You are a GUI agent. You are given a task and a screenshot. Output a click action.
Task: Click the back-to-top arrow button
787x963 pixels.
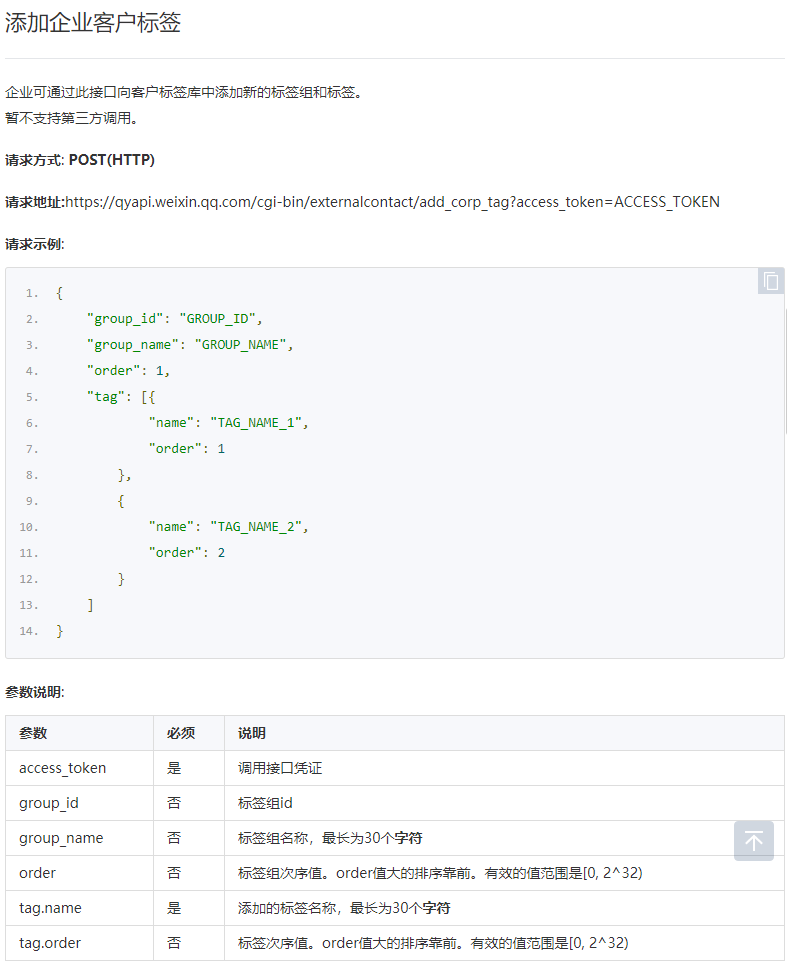[753, 841]
